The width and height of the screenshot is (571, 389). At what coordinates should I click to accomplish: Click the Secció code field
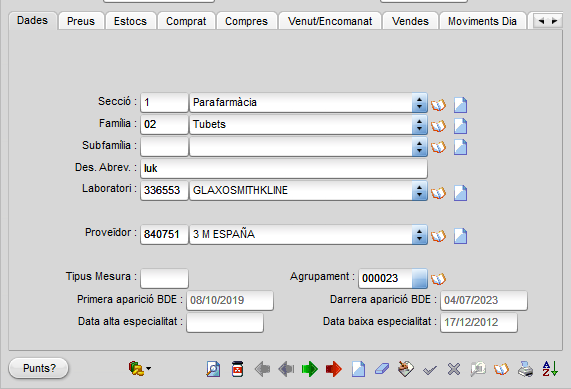[x=164, y=102]
